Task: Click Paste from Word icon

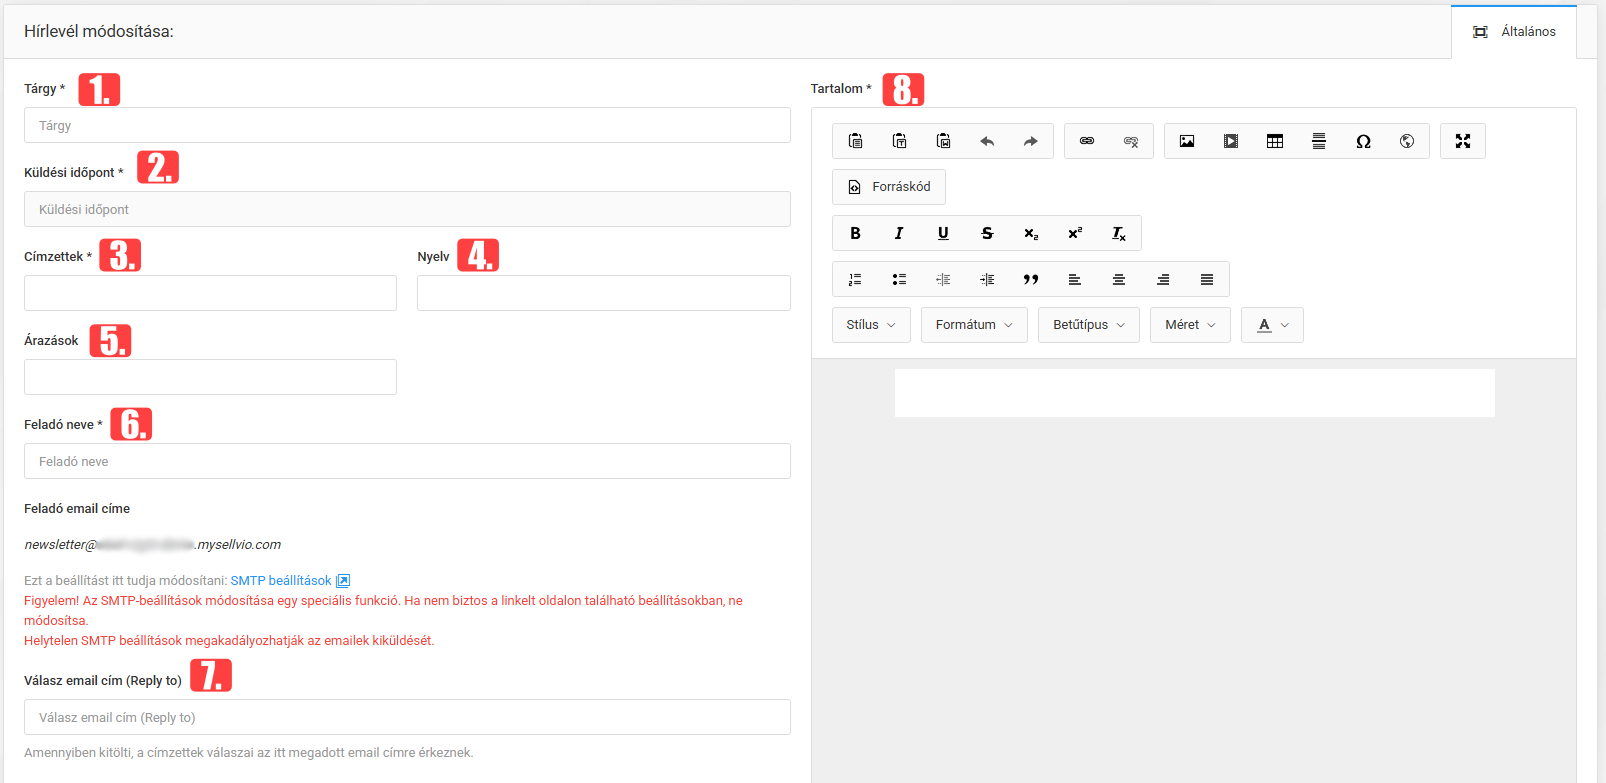Action: point(943,141)
